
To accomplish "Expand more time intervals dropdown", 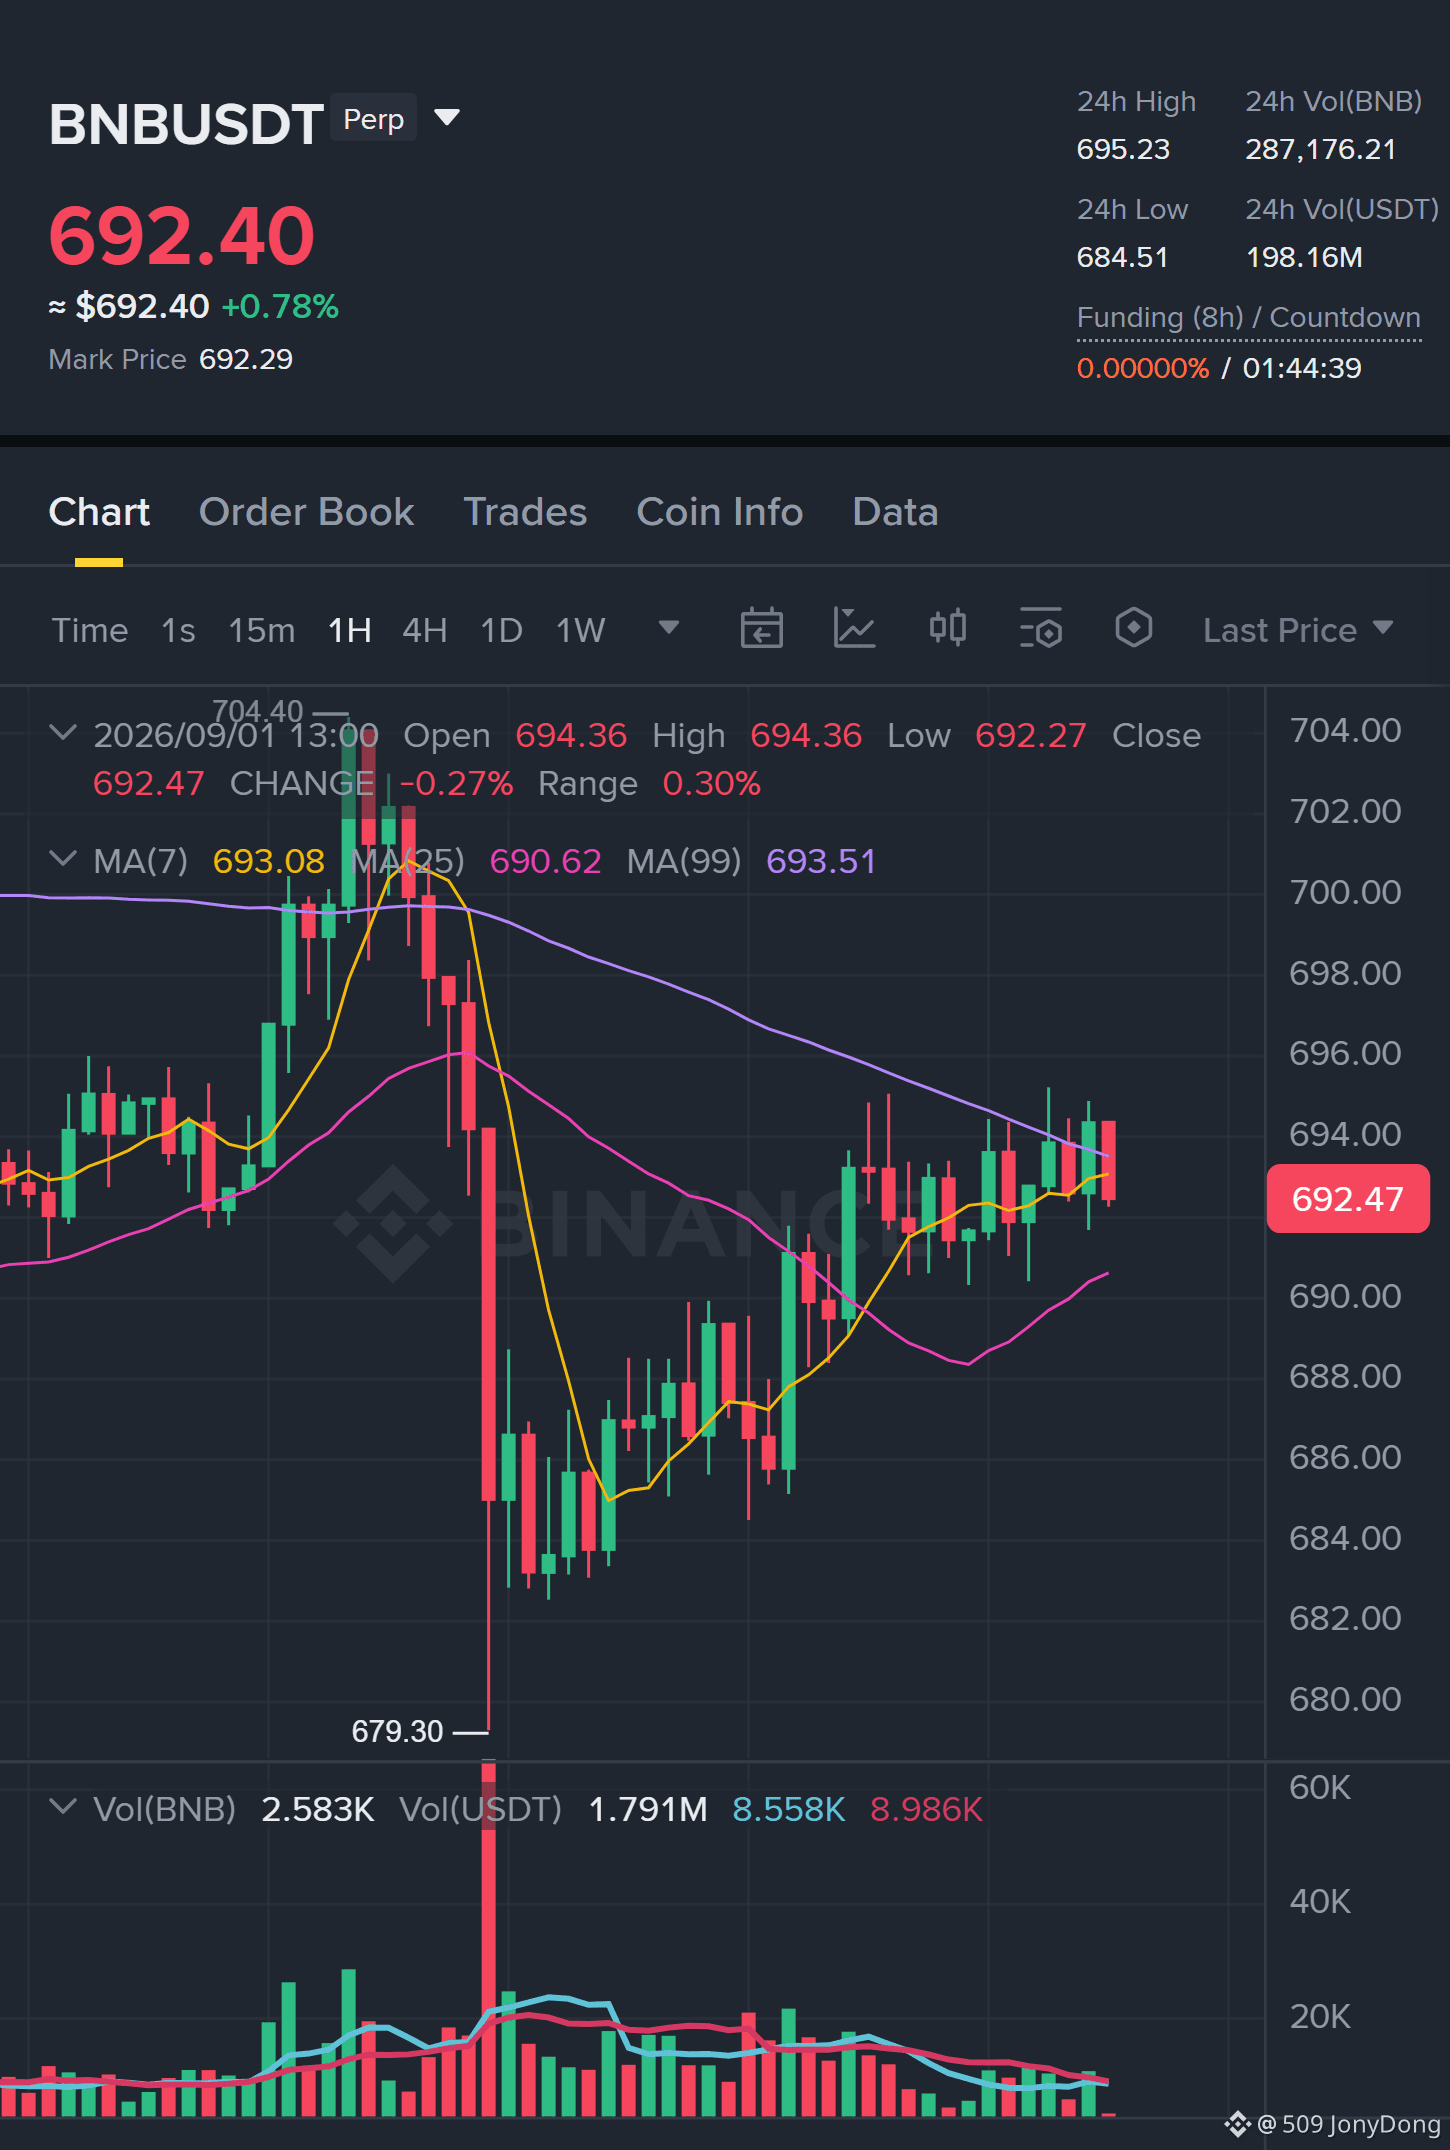I will point(669,628).
